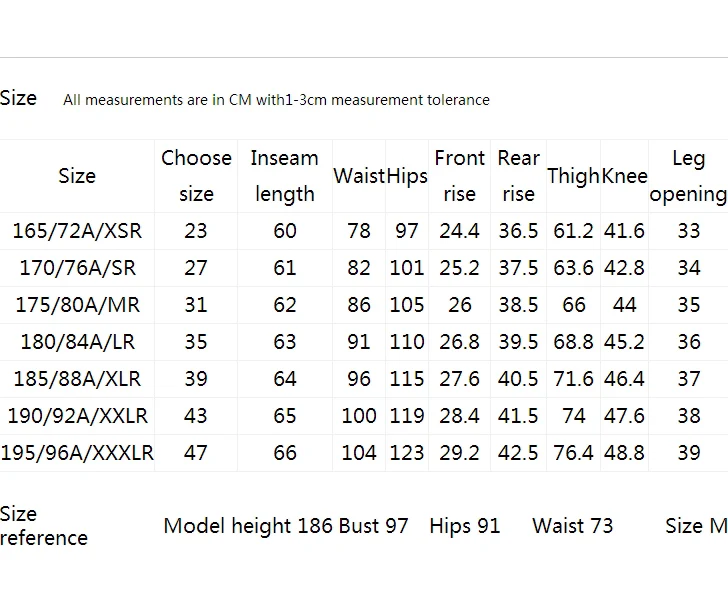The image size is (728, 604).
Task: Click the Hips 91 reference text
Action: pos(465,526)
